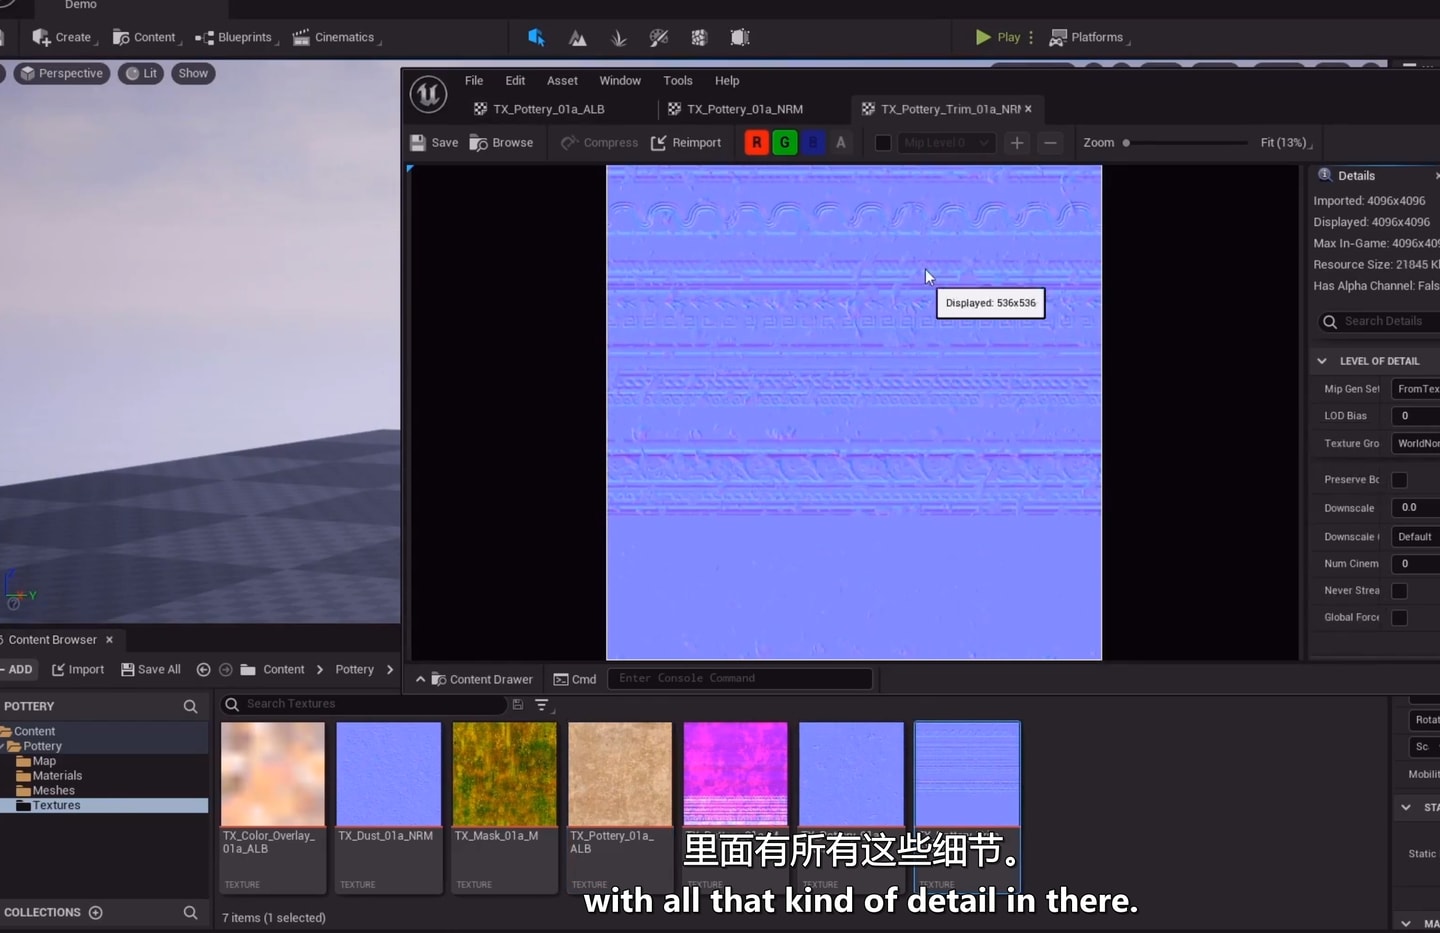Click the Save All button
The width and height of the screenshot is (1440, 933).
click(x=151, y=670)
